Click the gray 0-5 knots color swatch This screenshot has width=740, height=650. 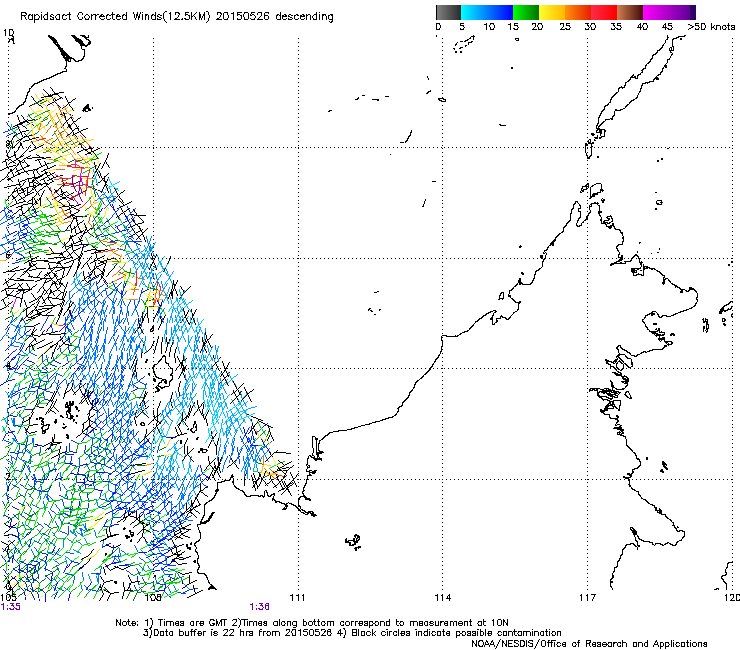point(448,12)
